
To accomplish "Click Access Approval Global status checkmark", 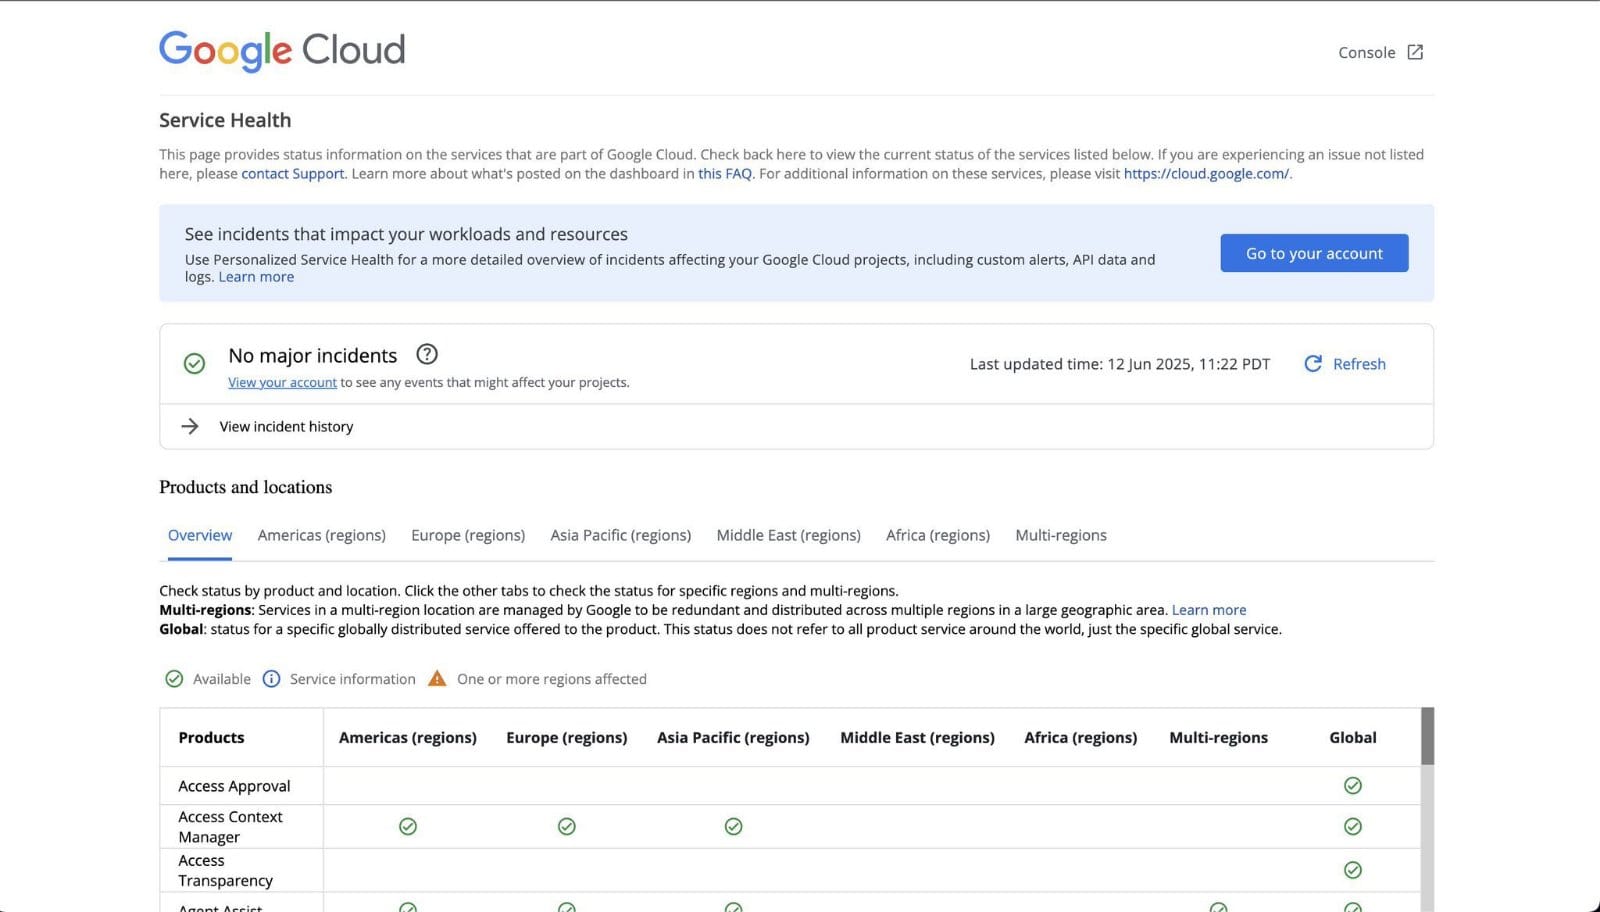I will [1353, 786].
